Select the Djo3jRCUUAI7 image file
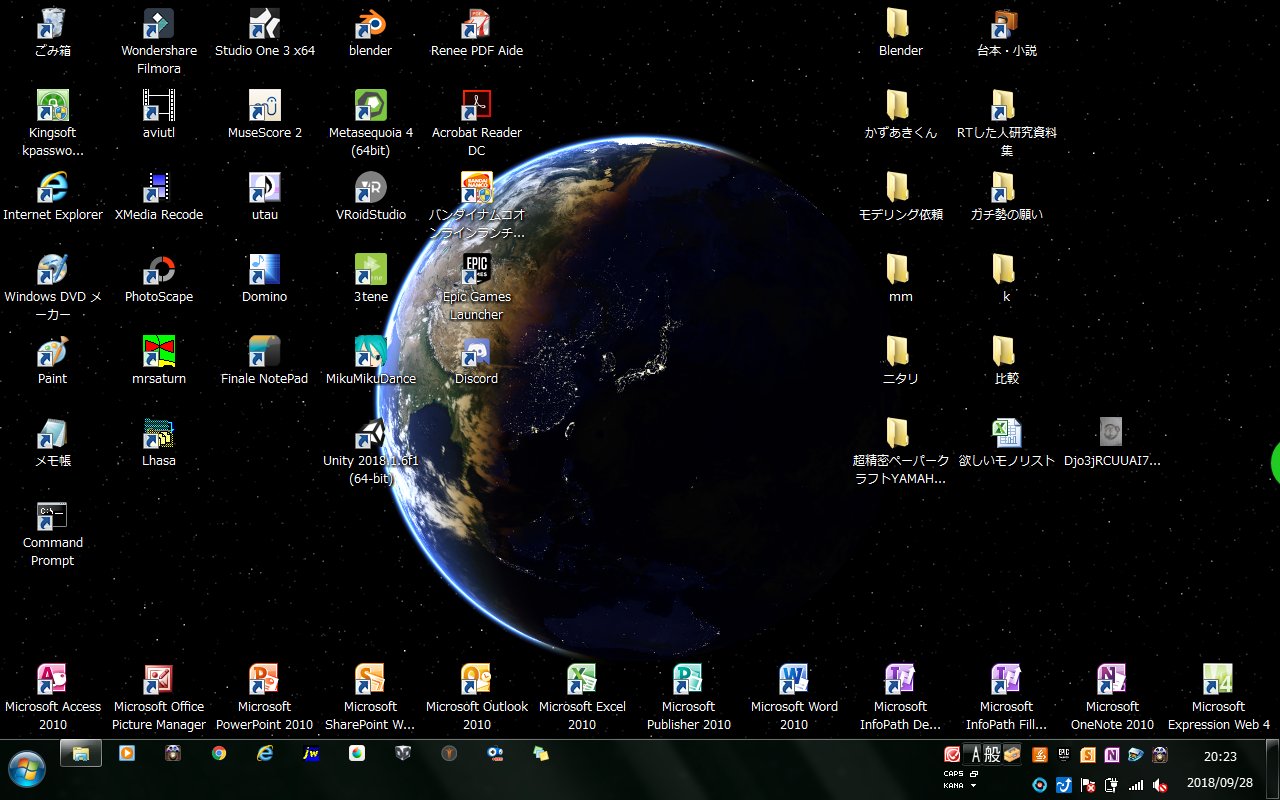Viewport: 1280px width, 800px height. point(1112,442)
